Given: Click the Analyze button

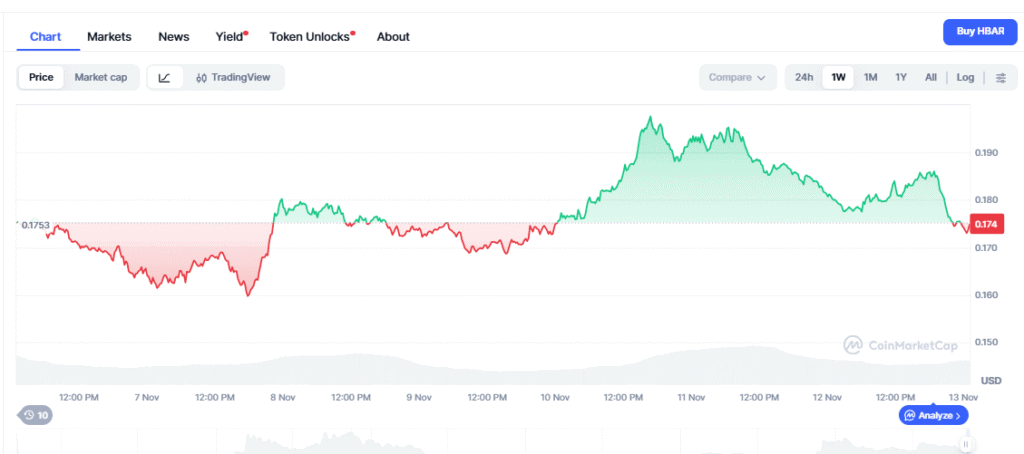Looking at the screenshot, I should click(933, 415).
